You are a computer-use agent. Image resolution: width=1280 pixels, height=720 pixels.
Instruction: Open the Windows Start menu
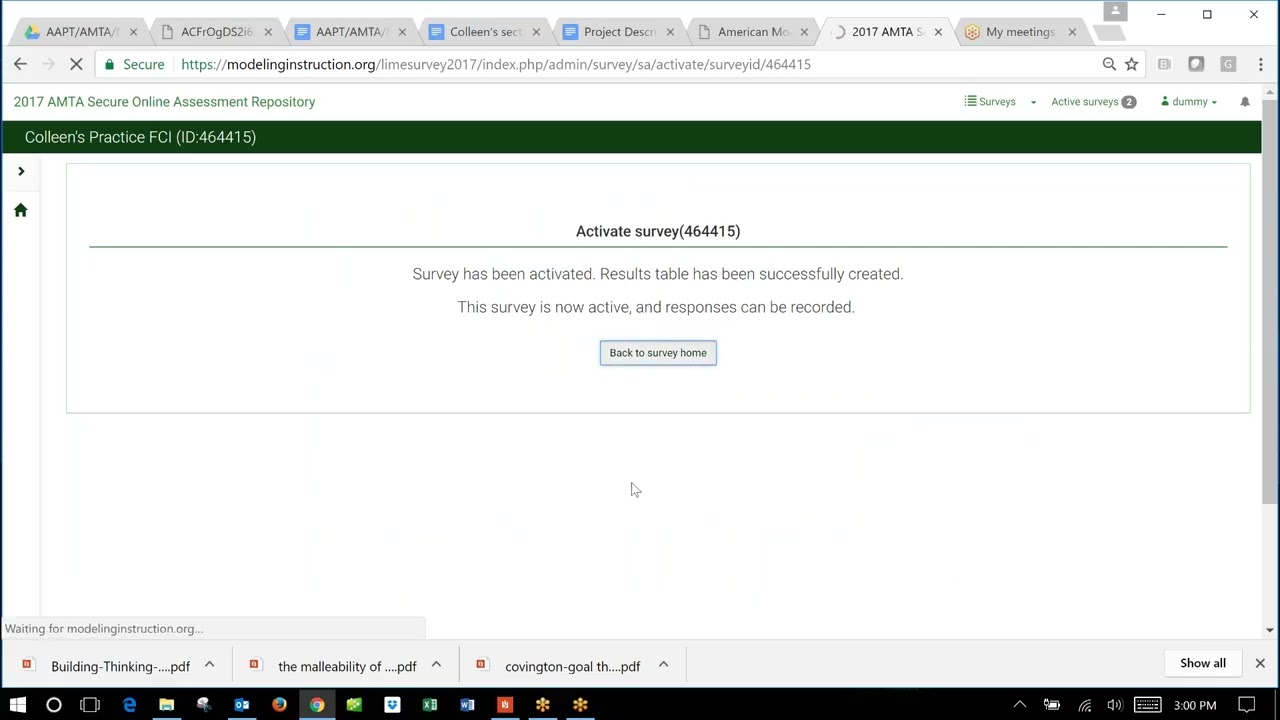[x=18, y=705]
